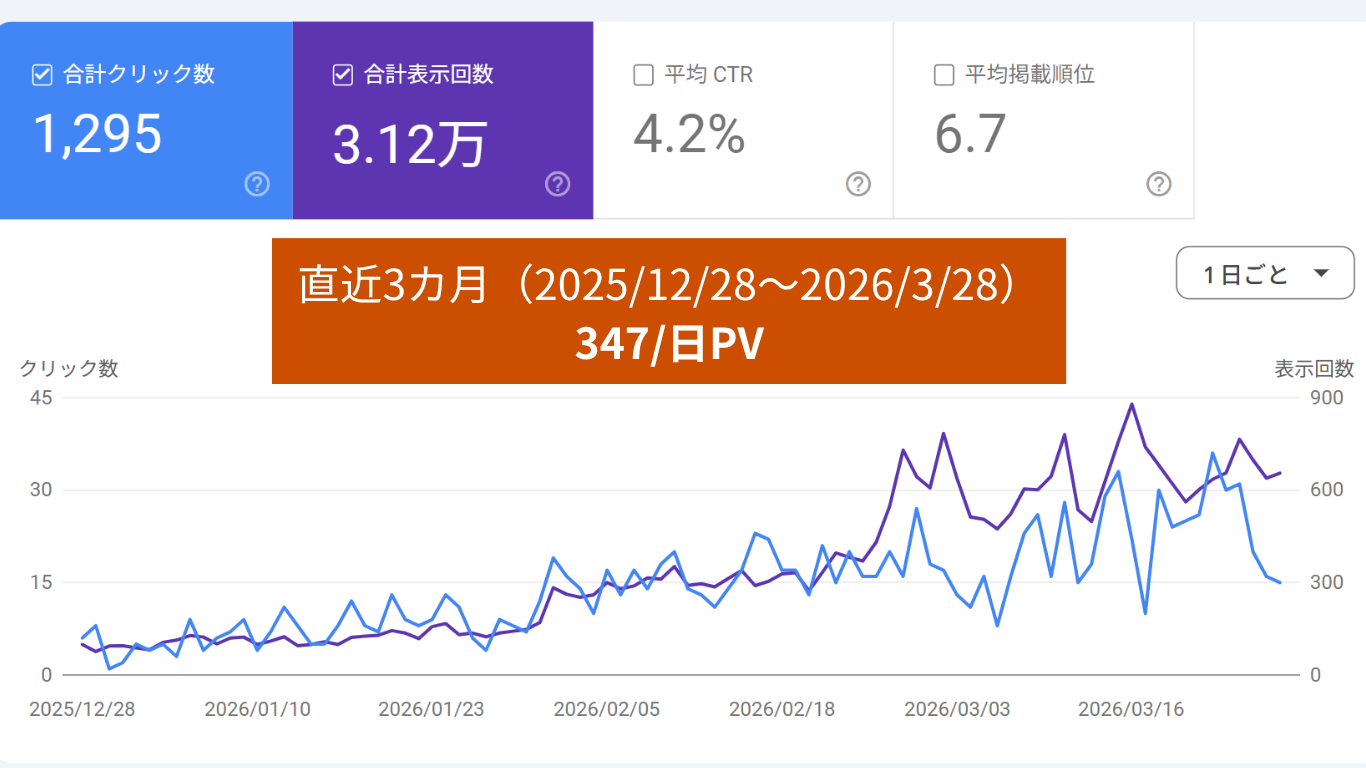Enable the 平均 CTR checkbox

[x=644, y=75]
